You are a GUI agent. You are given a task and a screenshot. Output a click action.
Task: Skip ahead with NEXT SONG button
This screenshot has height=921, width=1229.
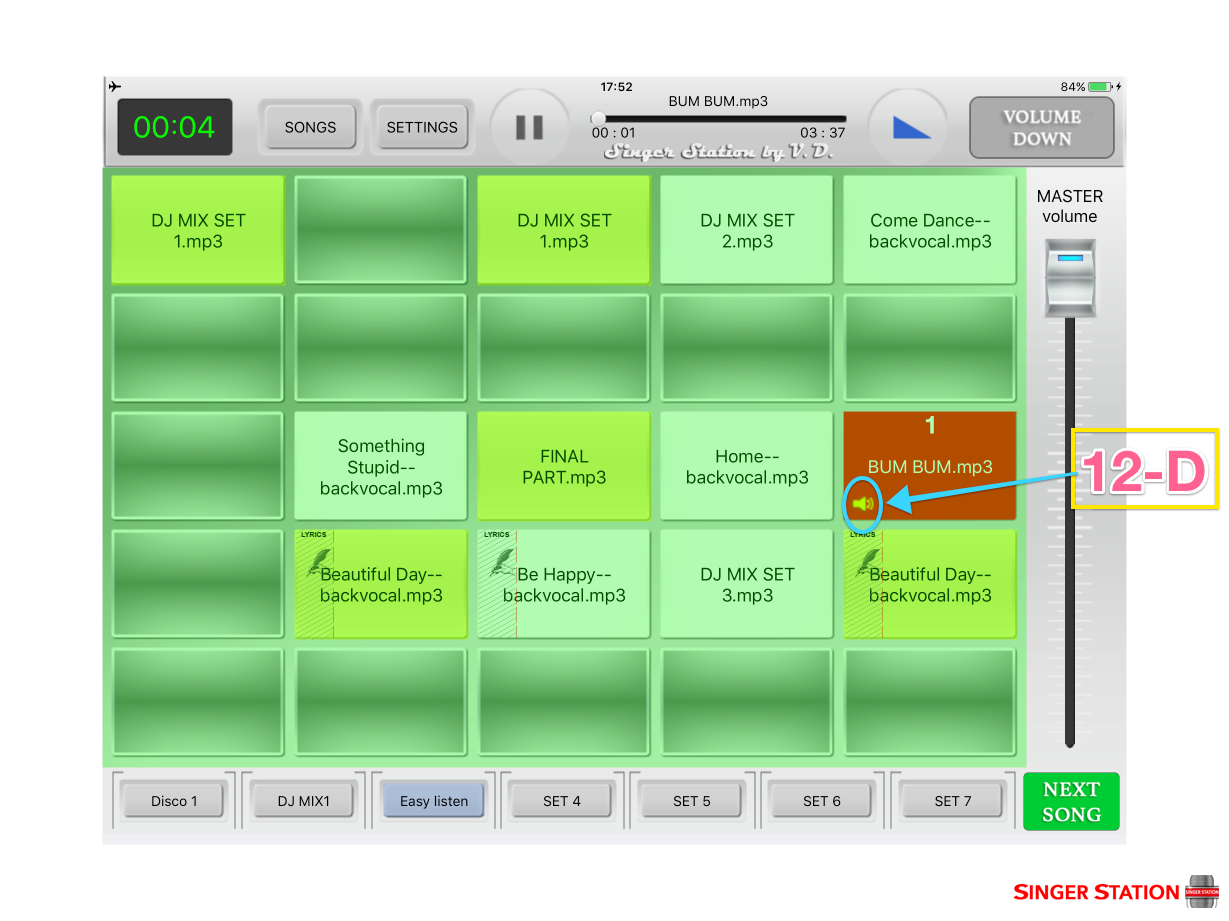[x=1071, y=802]
